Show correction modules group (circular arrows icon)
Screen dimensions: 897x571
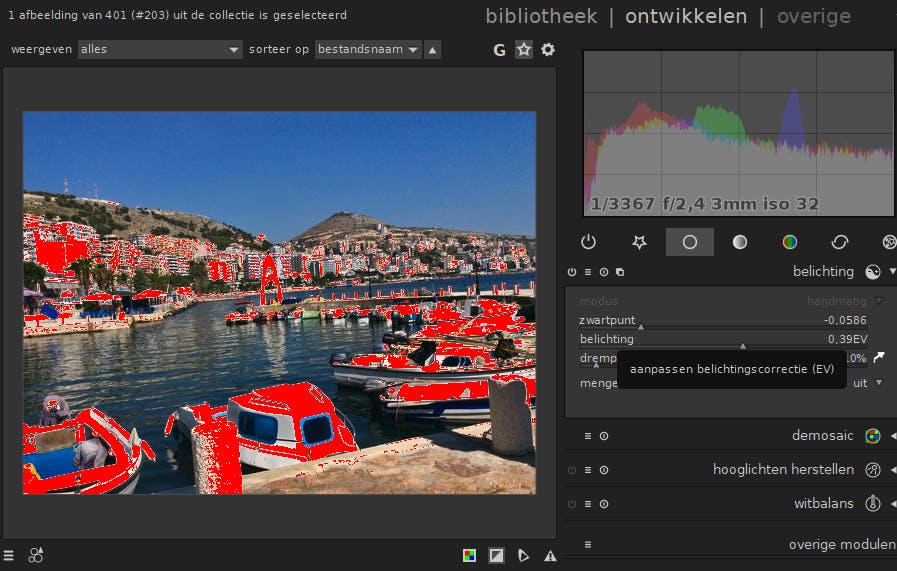click(839, 242)
